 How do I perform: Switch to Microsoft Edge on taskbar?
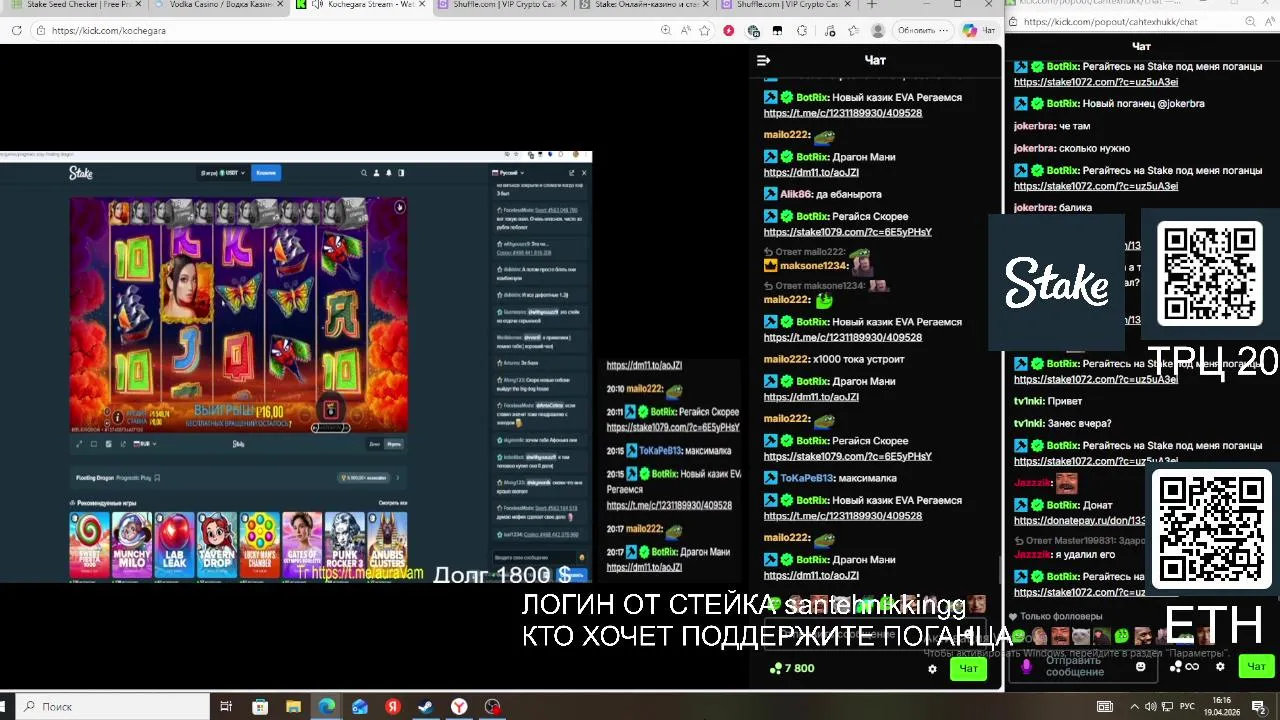[x=327, y=707]
